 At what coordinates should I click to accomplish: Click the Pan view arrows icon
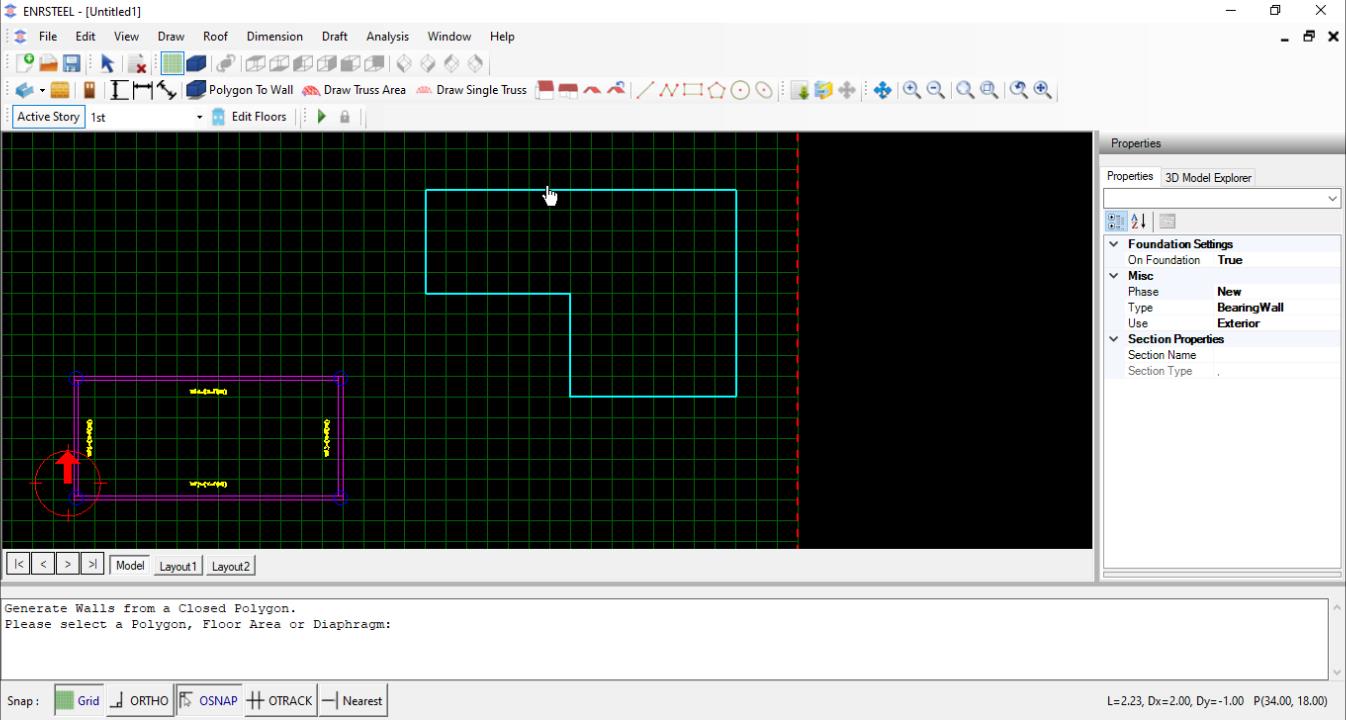tap(882, 90)
